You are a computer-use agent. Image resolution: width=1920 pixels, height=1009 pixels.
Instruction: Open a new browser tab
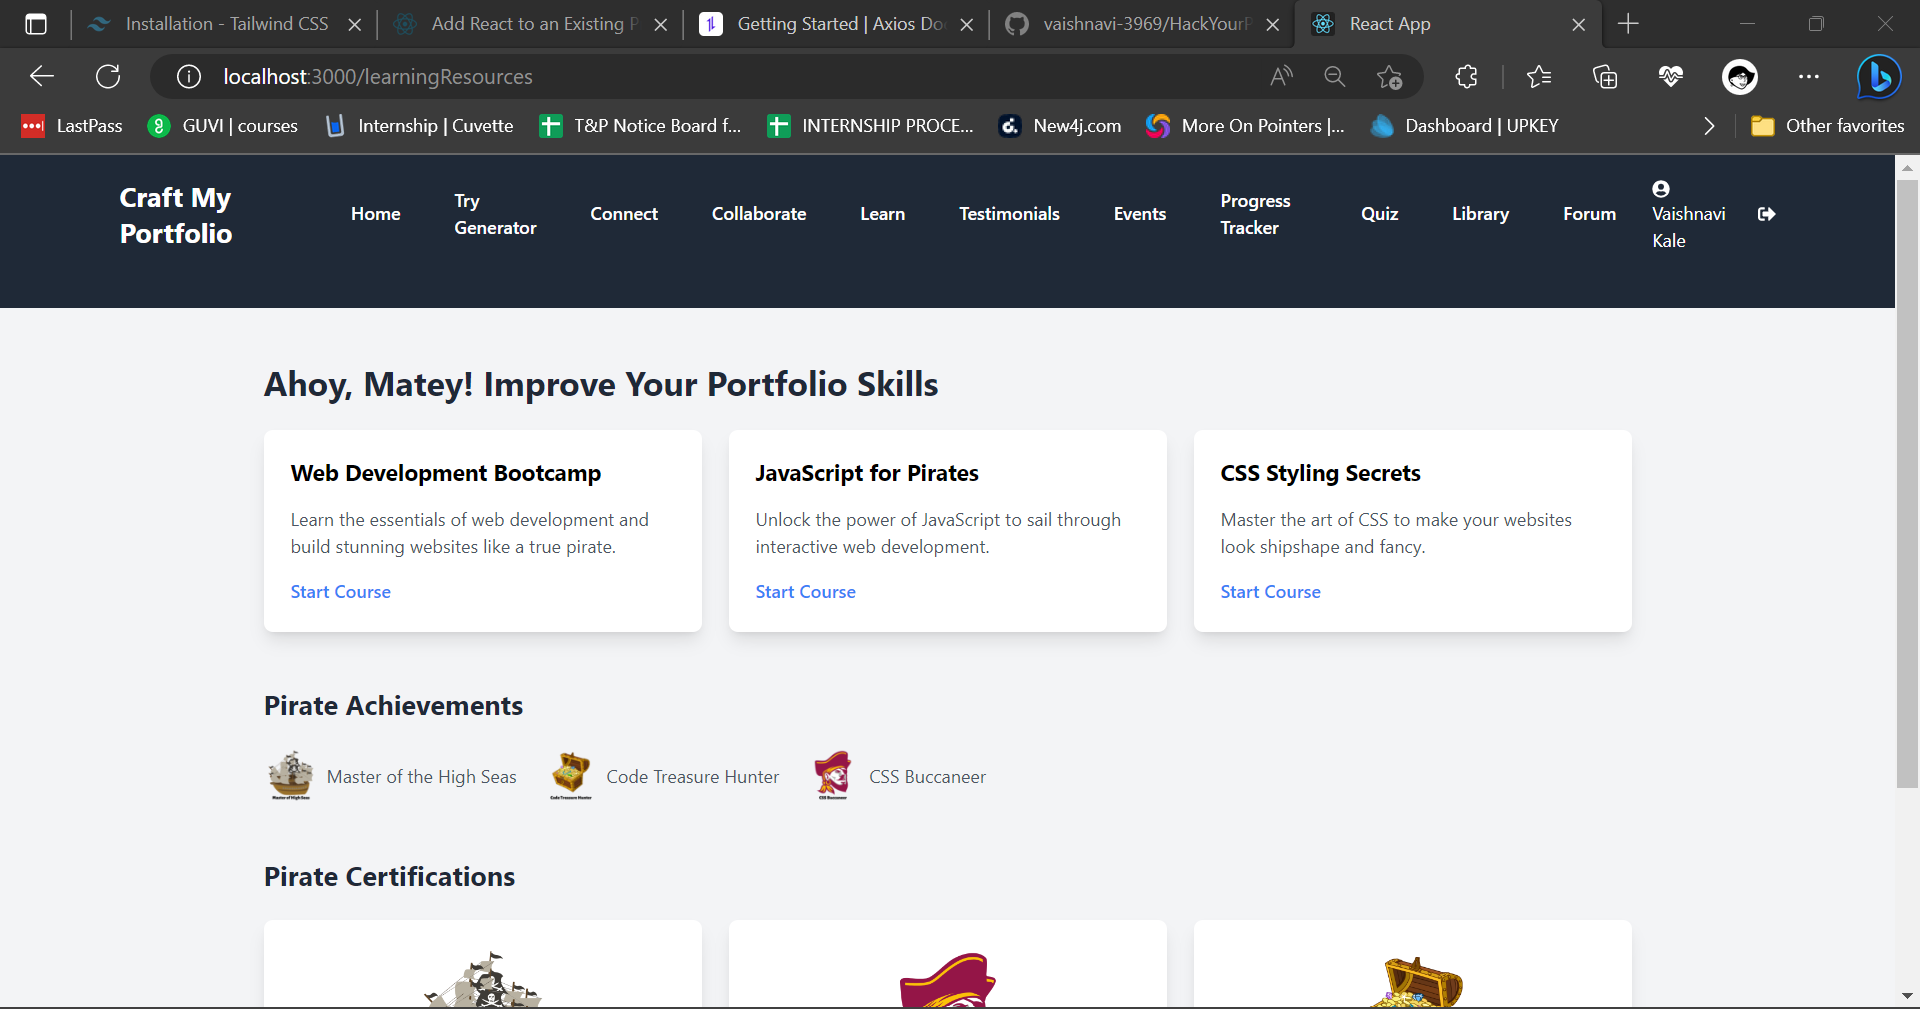(1628, 23)
